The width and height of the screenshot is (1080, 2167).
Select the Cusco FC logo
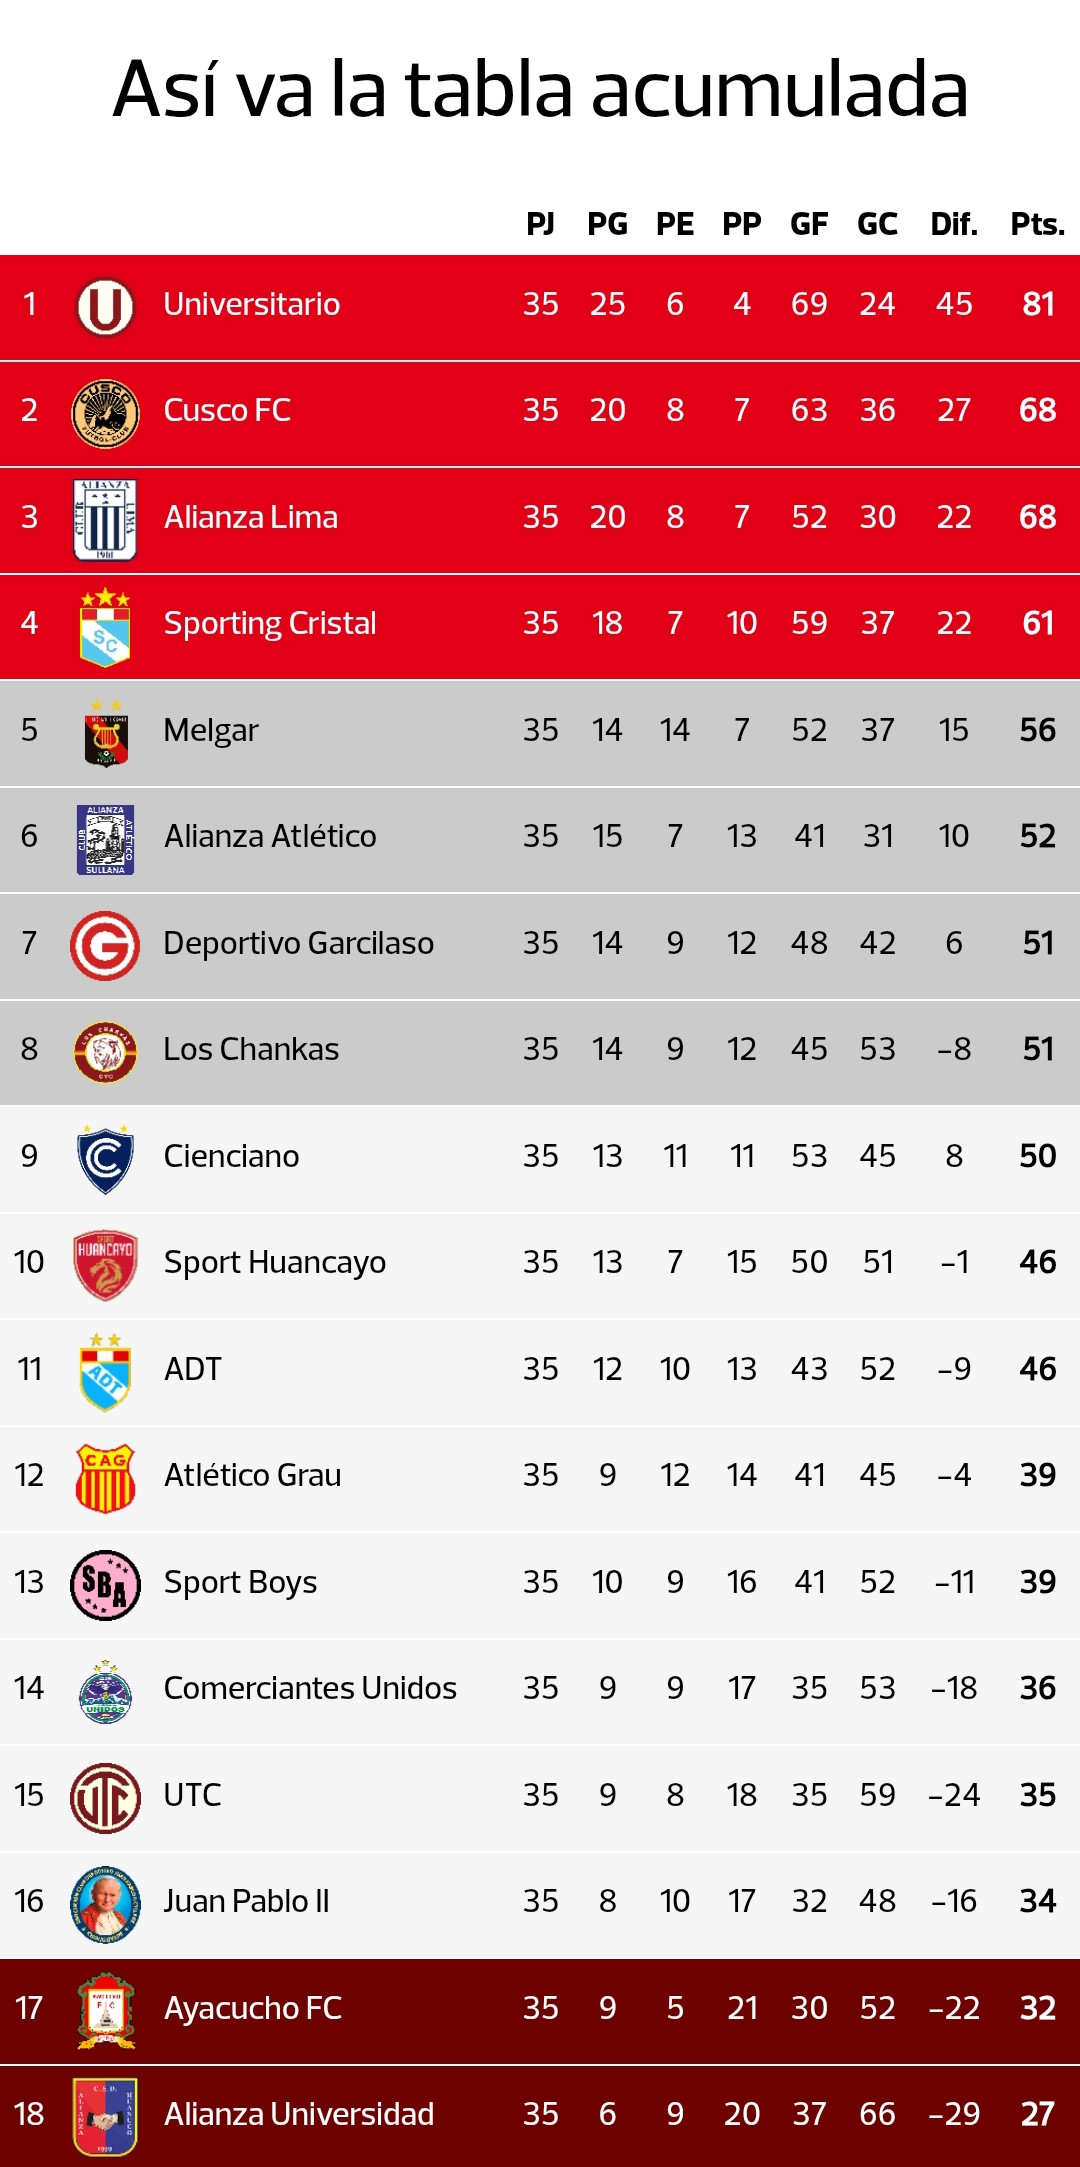105,413
